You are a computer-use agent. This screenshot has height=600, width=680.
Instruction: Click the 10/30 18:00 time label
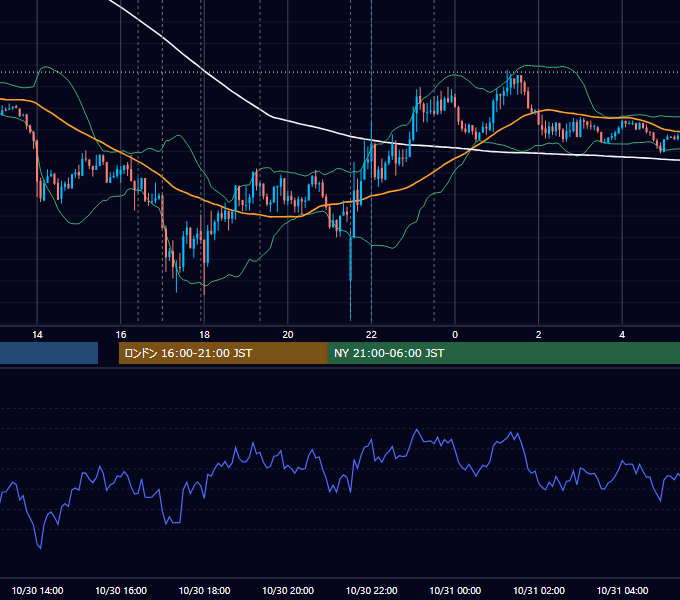click(x=205, y=590)
